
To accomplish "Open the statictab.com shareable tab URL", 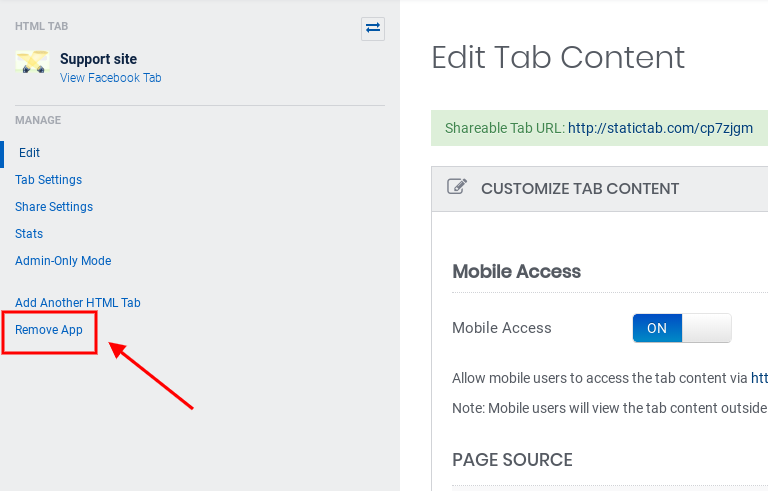I will pos(660,128).
